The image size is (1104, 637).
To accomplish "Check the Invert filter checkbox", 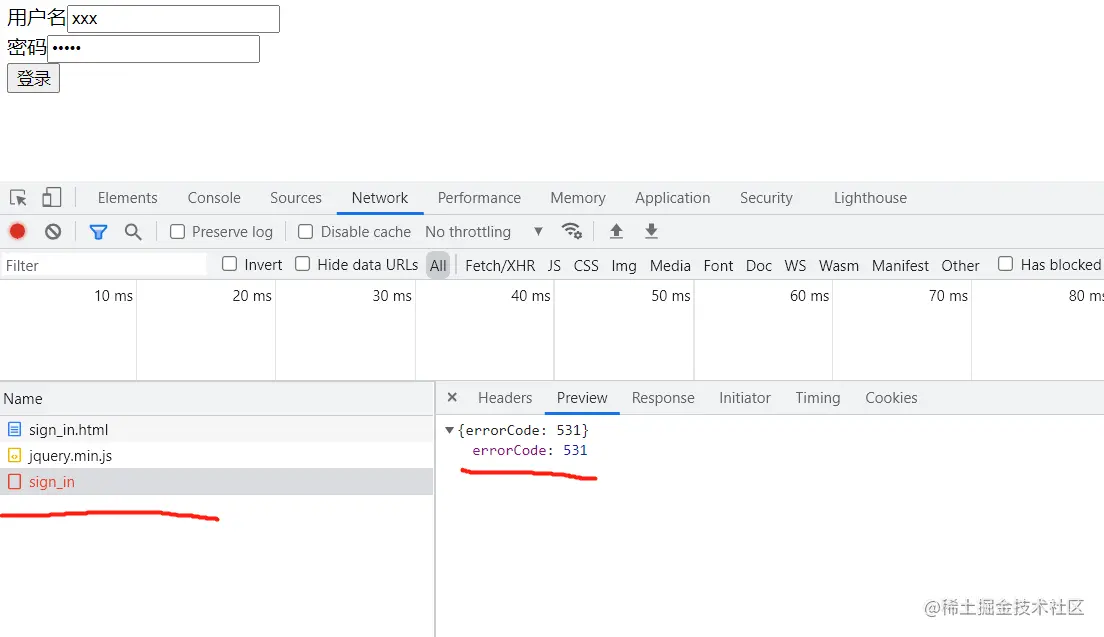I will [x=230, y=264].
